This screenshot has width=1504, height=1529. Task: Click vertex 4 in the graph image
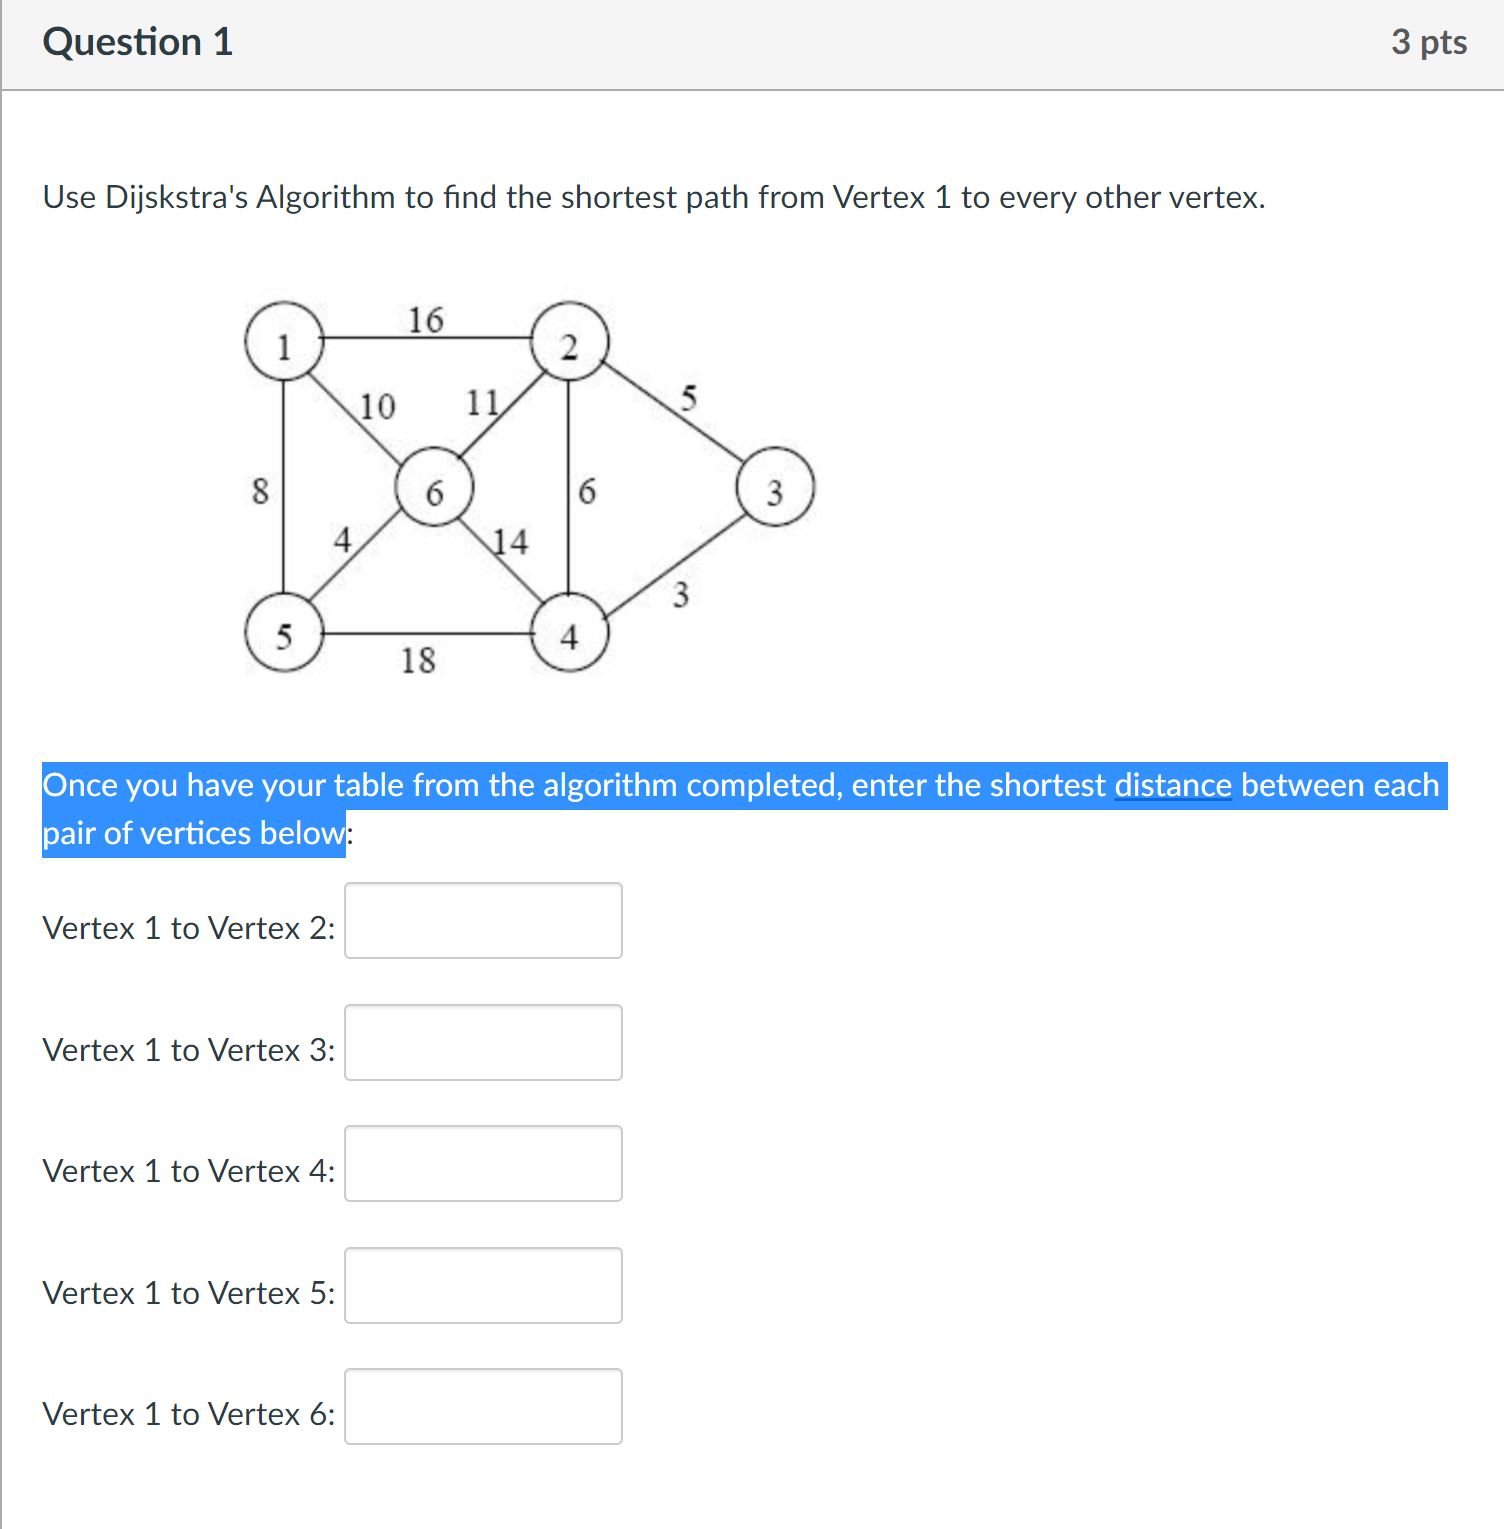(x=570, y=634)
